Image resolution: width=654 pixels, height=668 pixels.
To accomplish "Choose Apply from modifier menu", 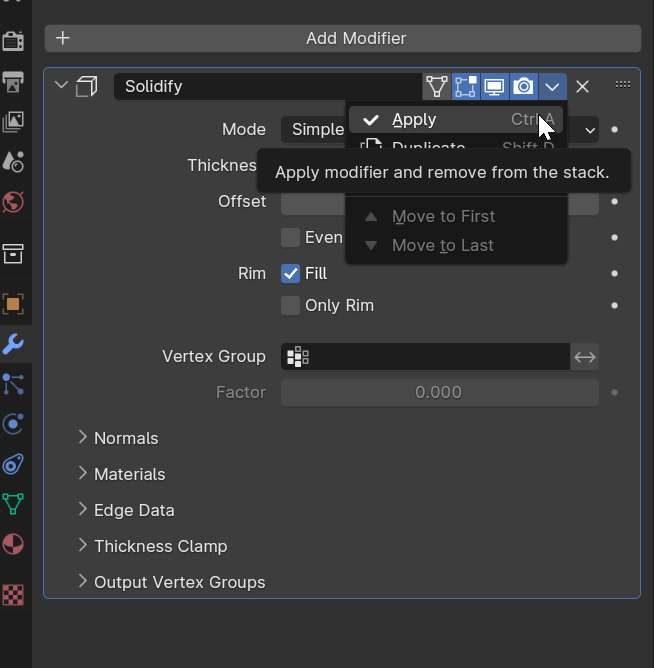I will [456, 120].
